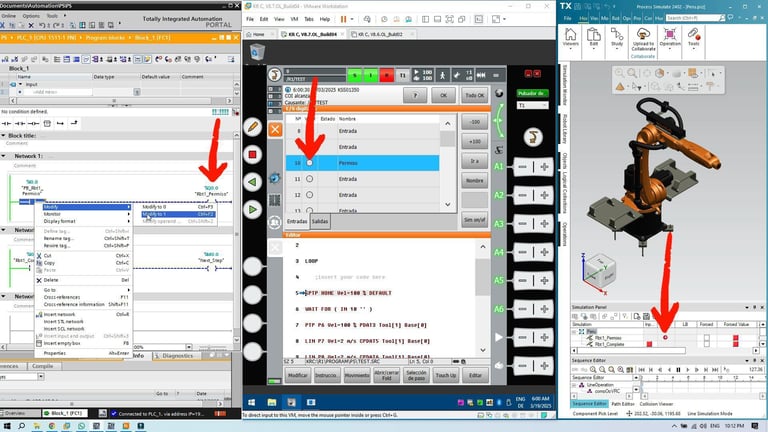Toggle Forced checkbox for Rbt1_Permiso signal
This screenshot has width=768, height=432.
[706, 337]
